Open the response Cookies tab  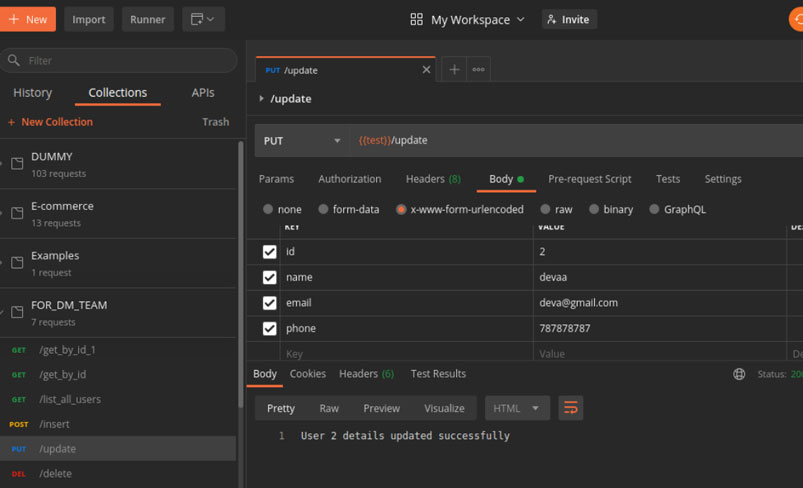(307, 374)
